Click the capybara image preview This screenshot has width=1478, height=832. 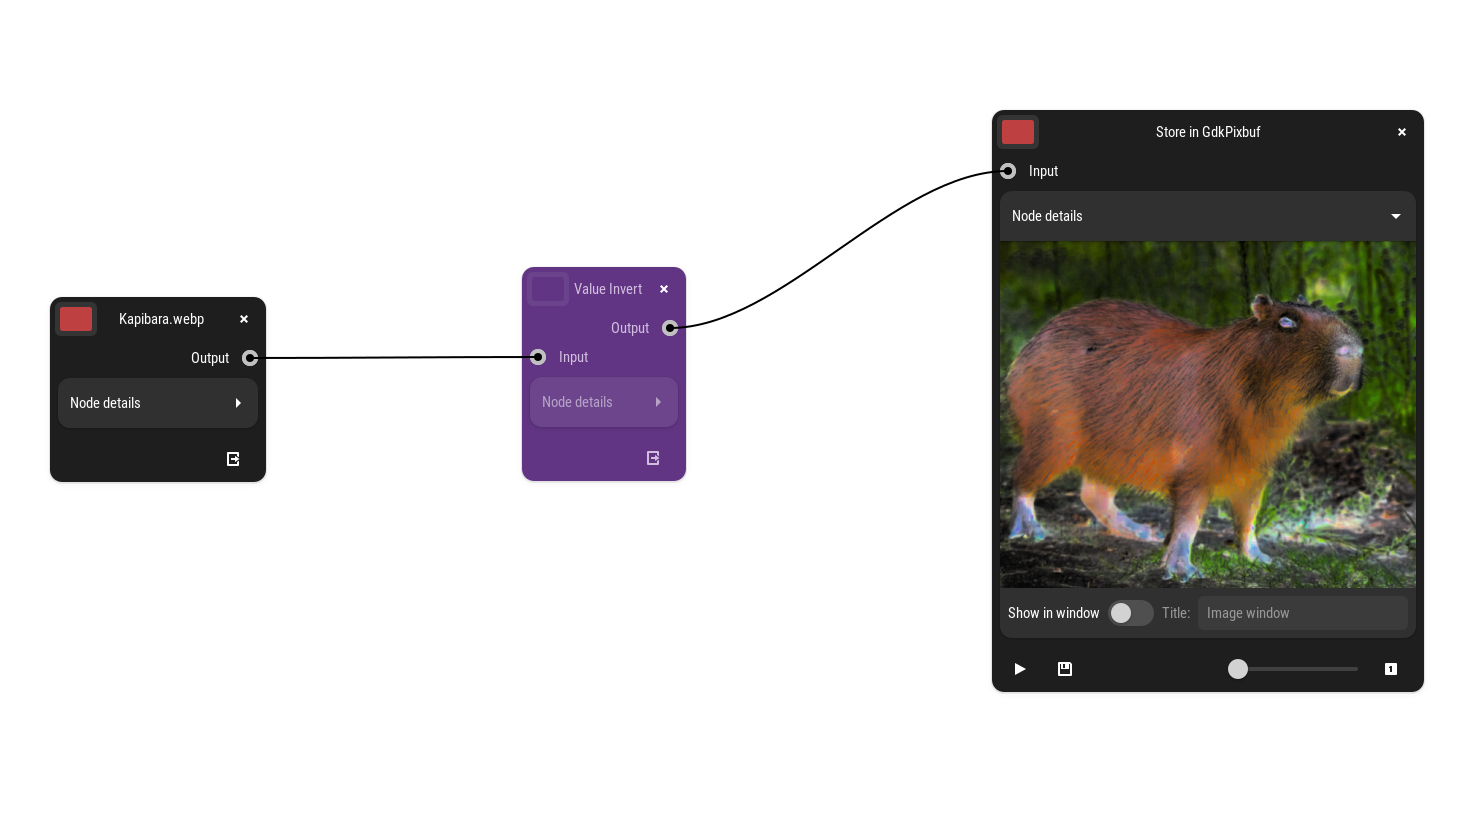(x=1207, y=414)
